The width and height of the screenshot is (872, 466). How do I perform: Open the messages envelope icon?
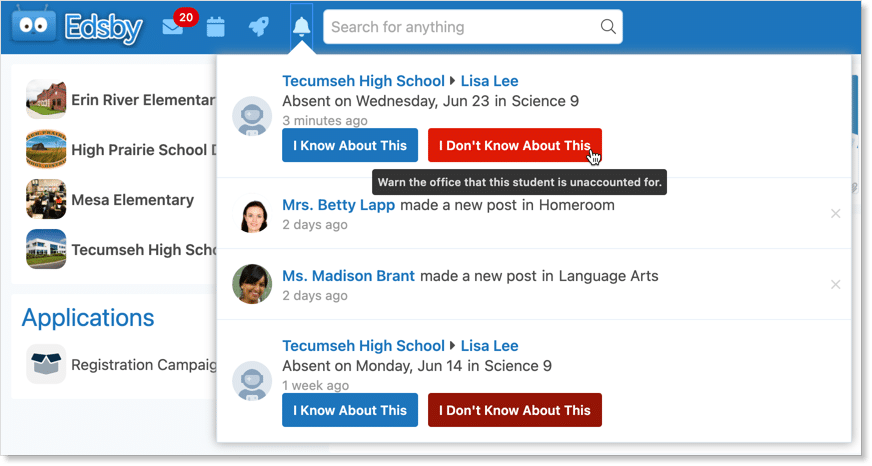(x=173, y=27)
